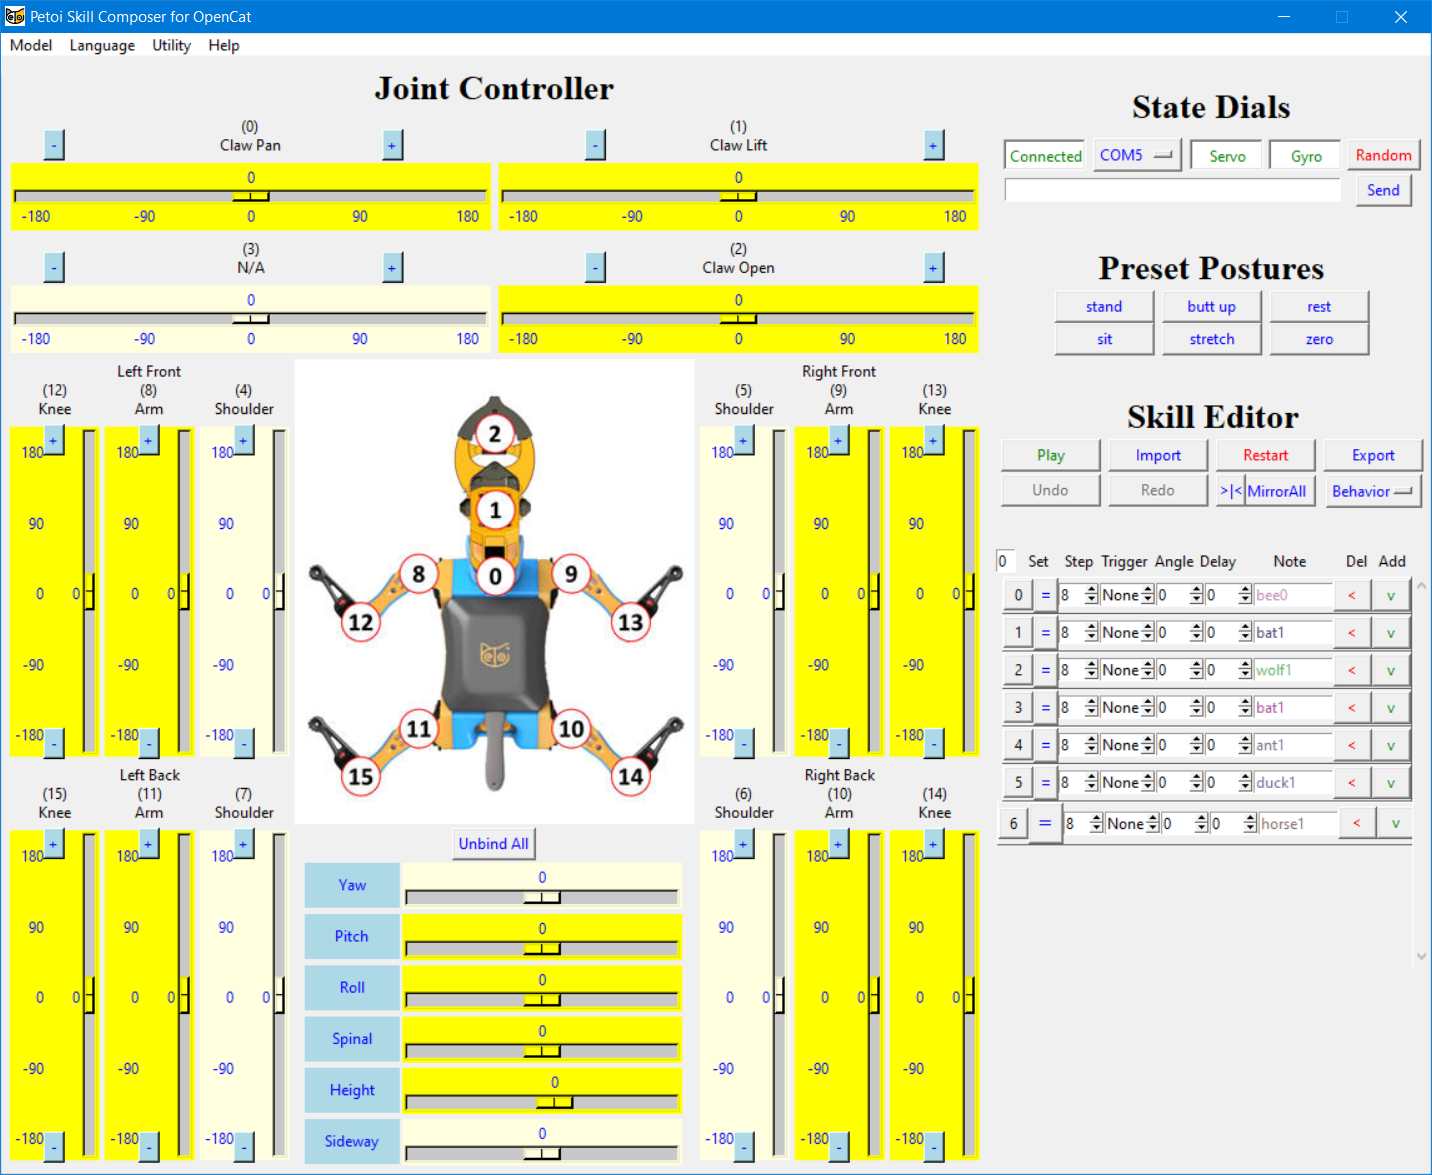Select joint 12 marker on the robot image

tap(360, 622)
